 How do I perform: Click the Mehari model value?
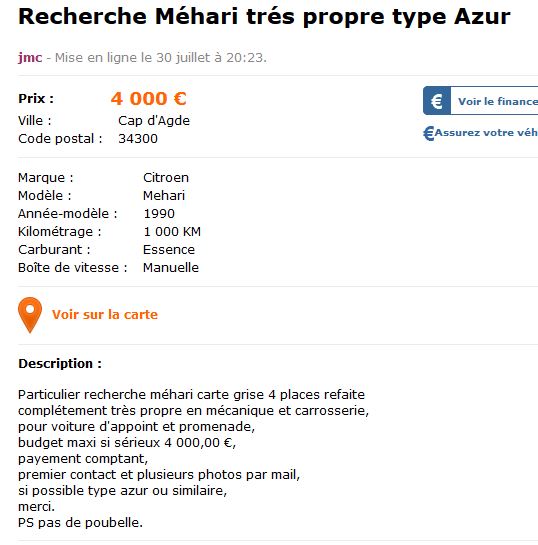[x=164, y=196]
